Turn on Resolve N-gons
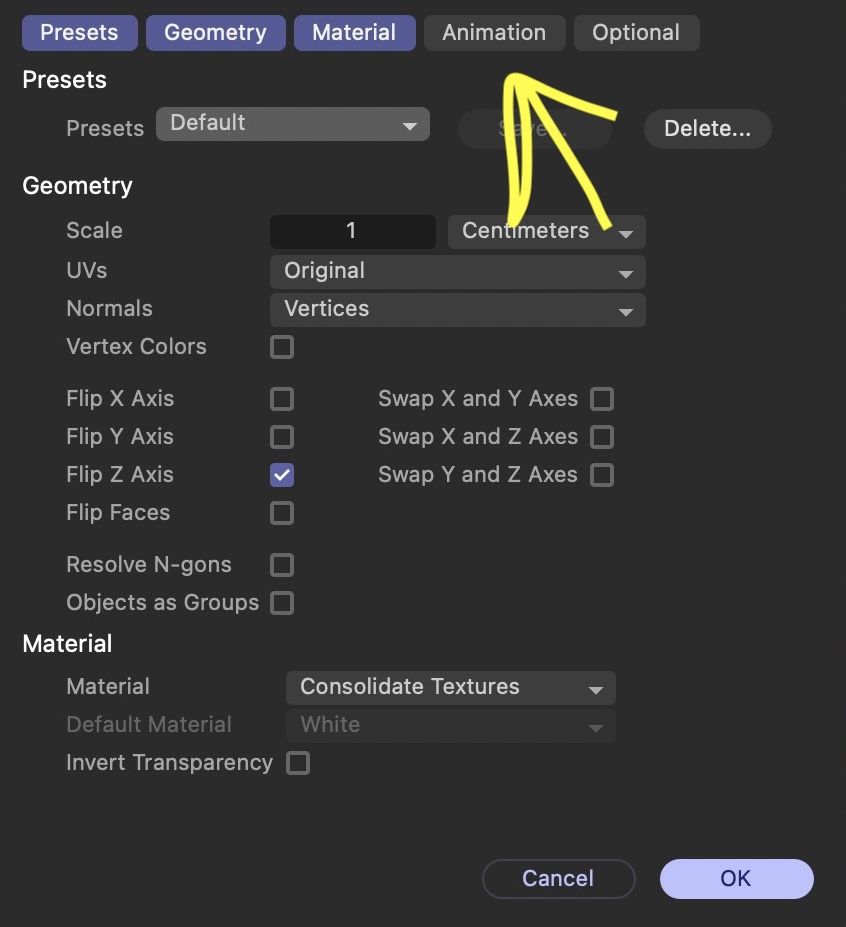This screenshot has height=927, width=846. point(282,565)
